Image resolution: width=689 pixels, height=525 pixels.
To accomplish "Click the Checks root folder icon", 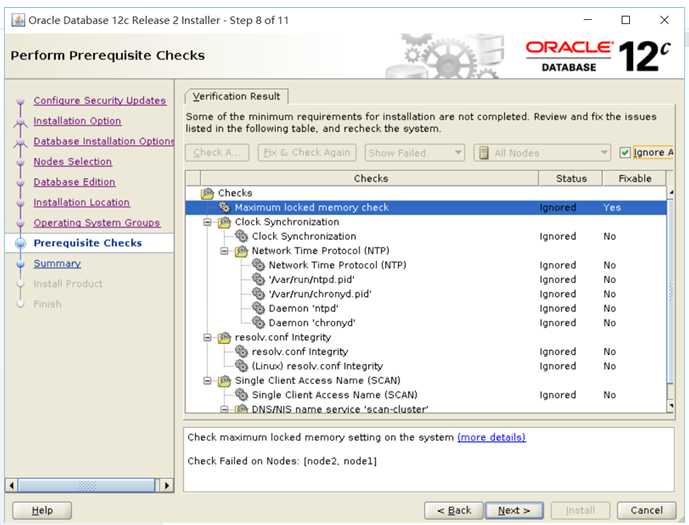I will 207,193.
